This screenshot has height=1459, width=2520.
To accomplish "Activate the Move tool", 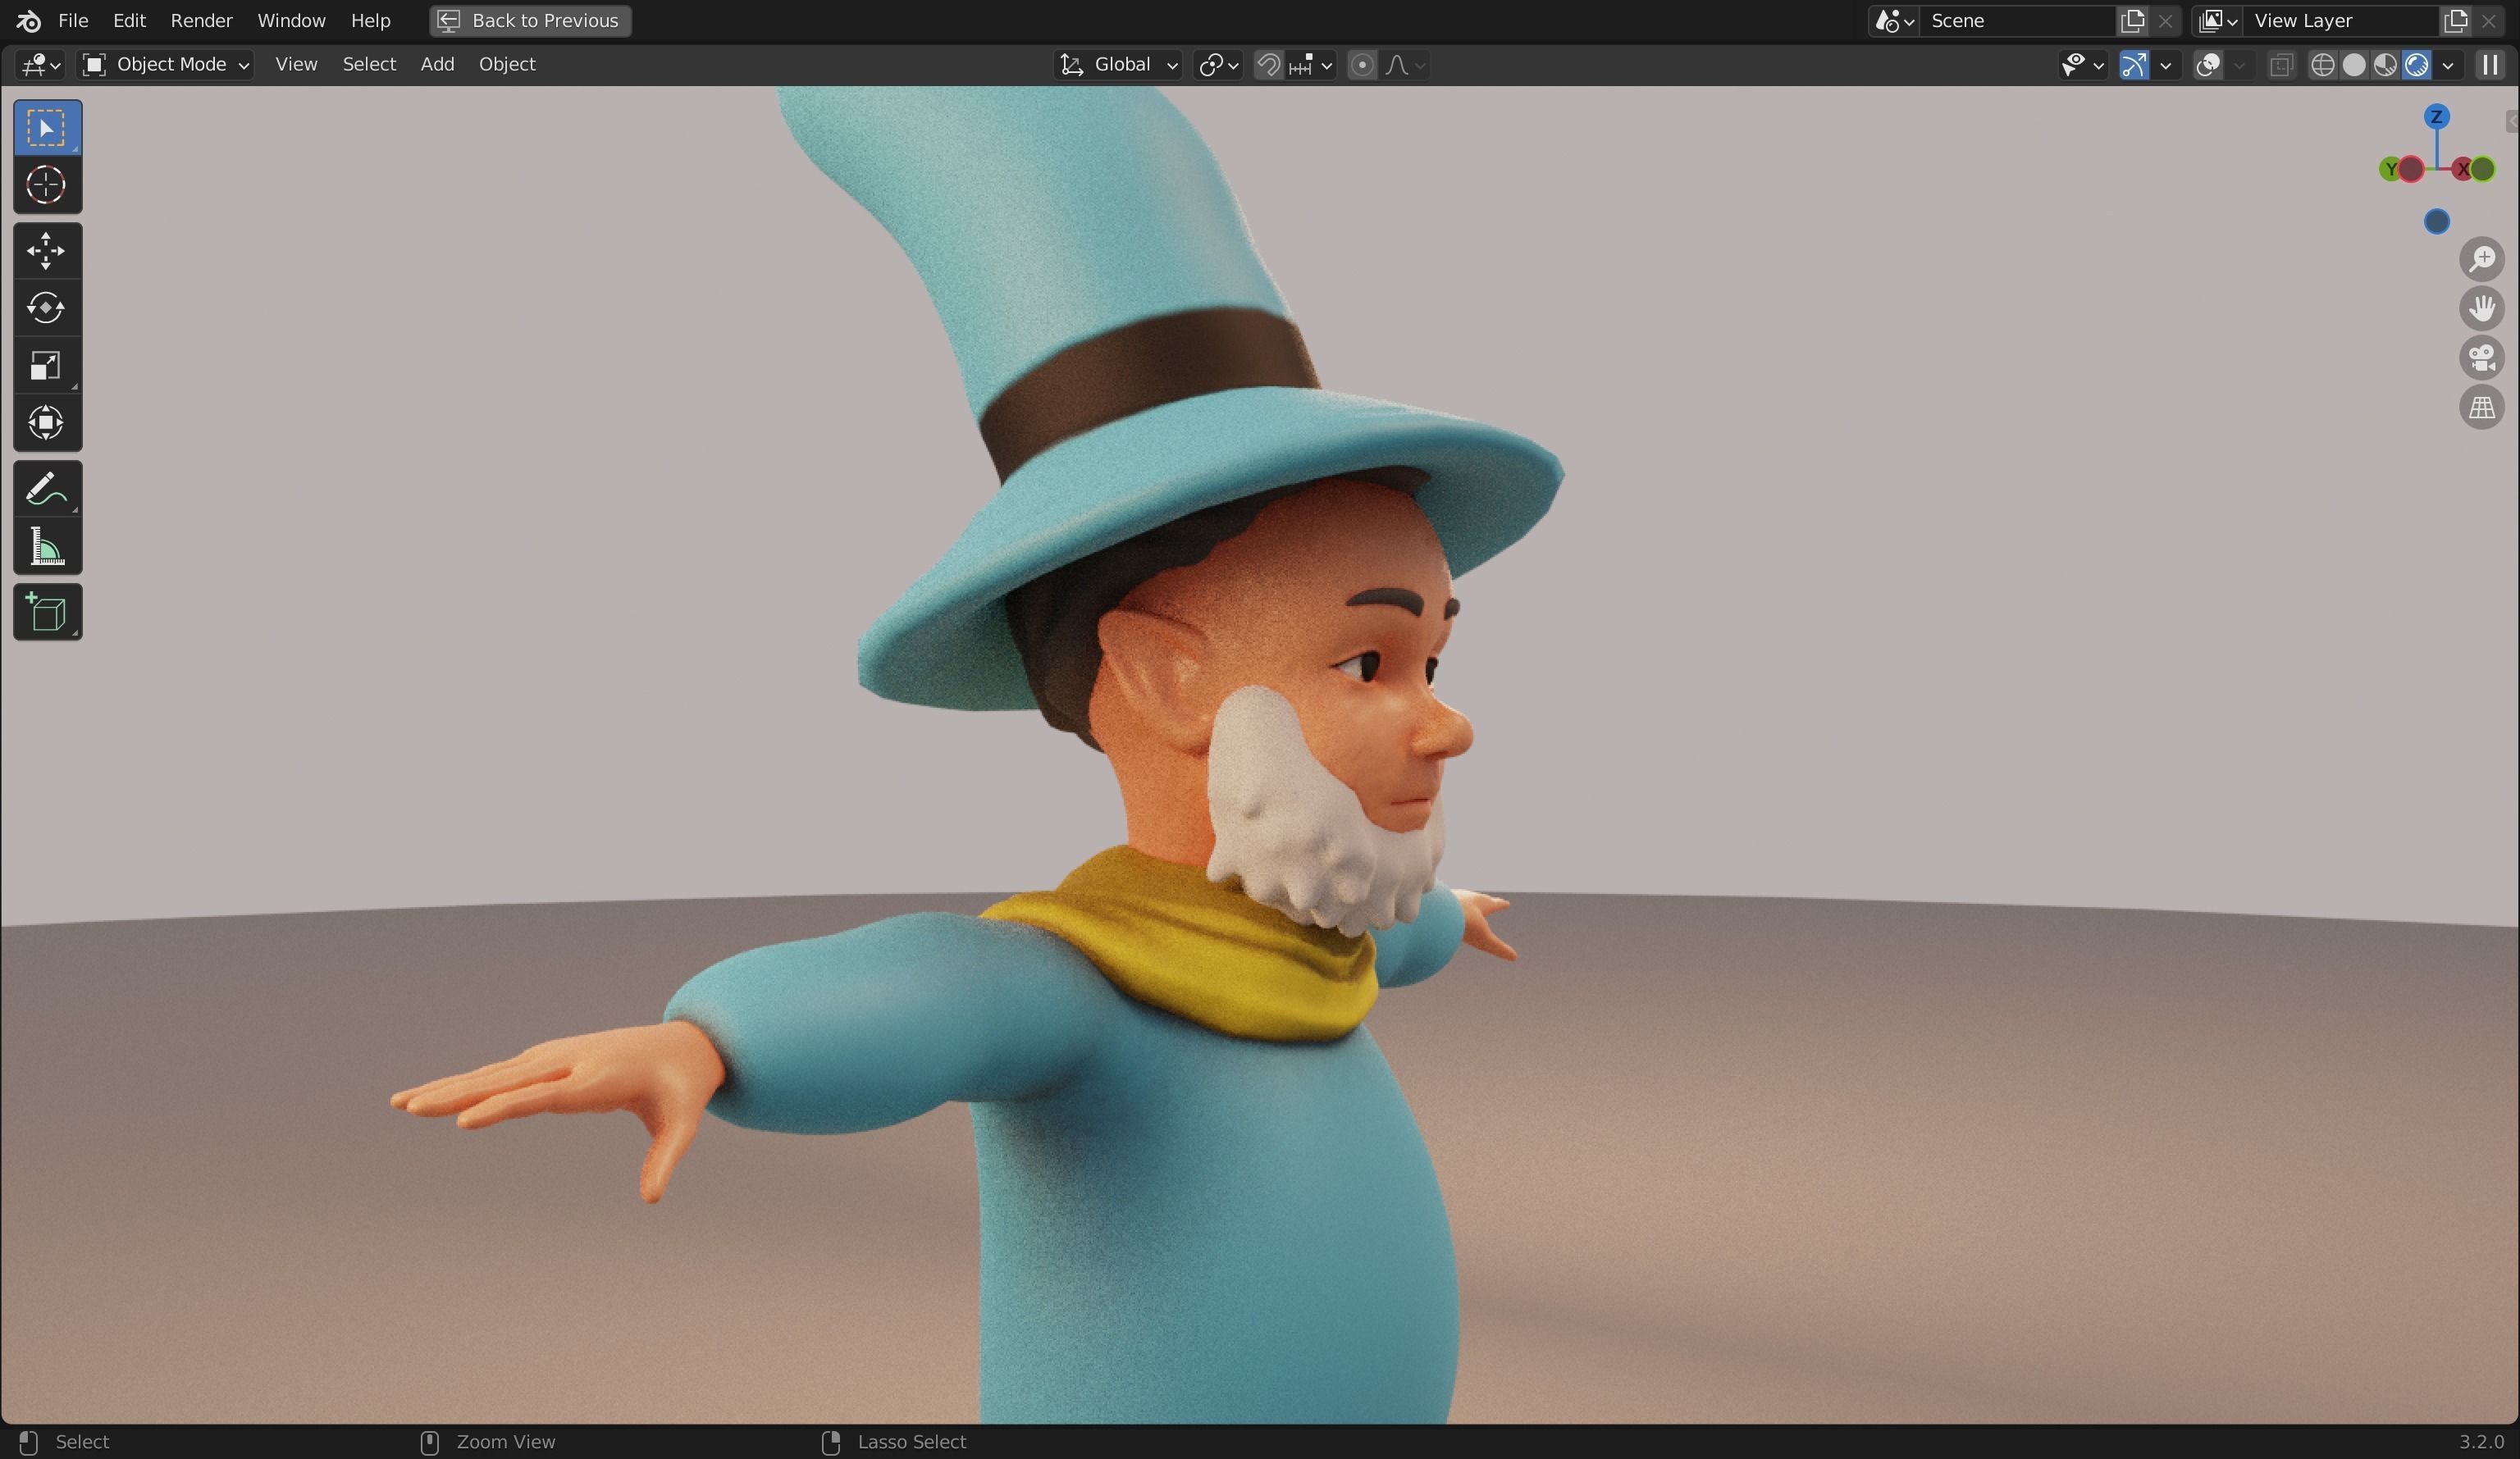I will [x=46, y=250].
